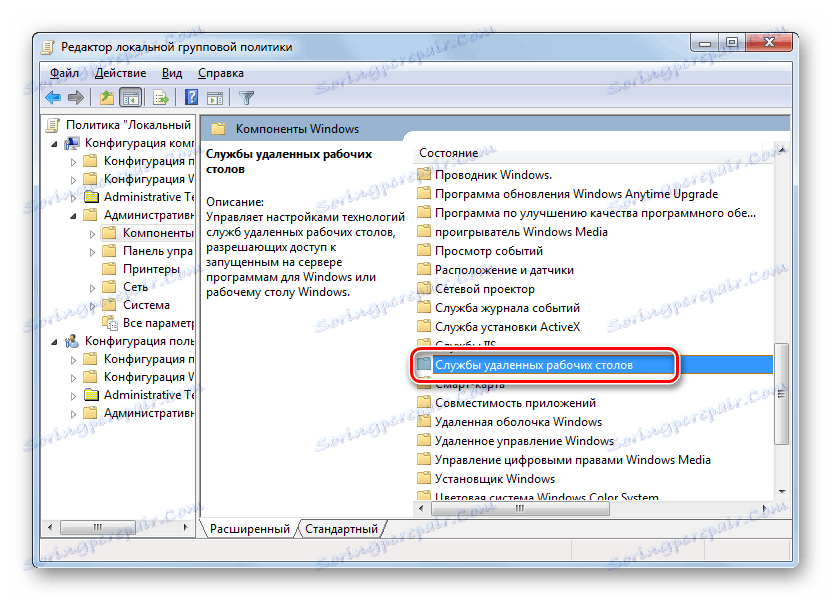This screenshot has height=601, width=832.
Task: Click the list's scroll down arrow
Action: (x=782, y=492)
